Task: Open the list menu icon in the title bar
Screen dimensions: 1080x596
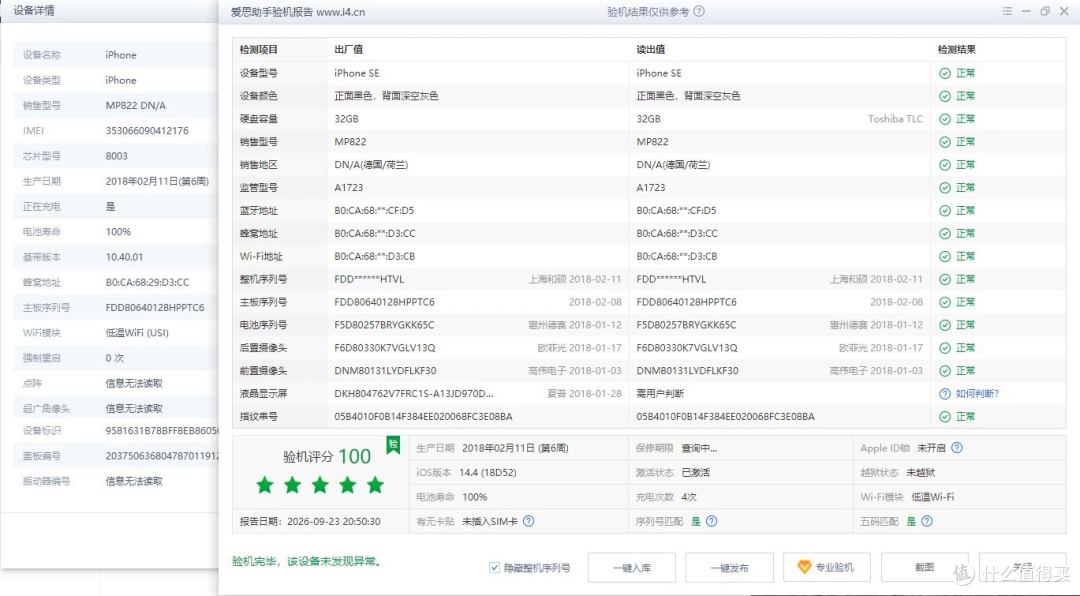Action: 1007,12
